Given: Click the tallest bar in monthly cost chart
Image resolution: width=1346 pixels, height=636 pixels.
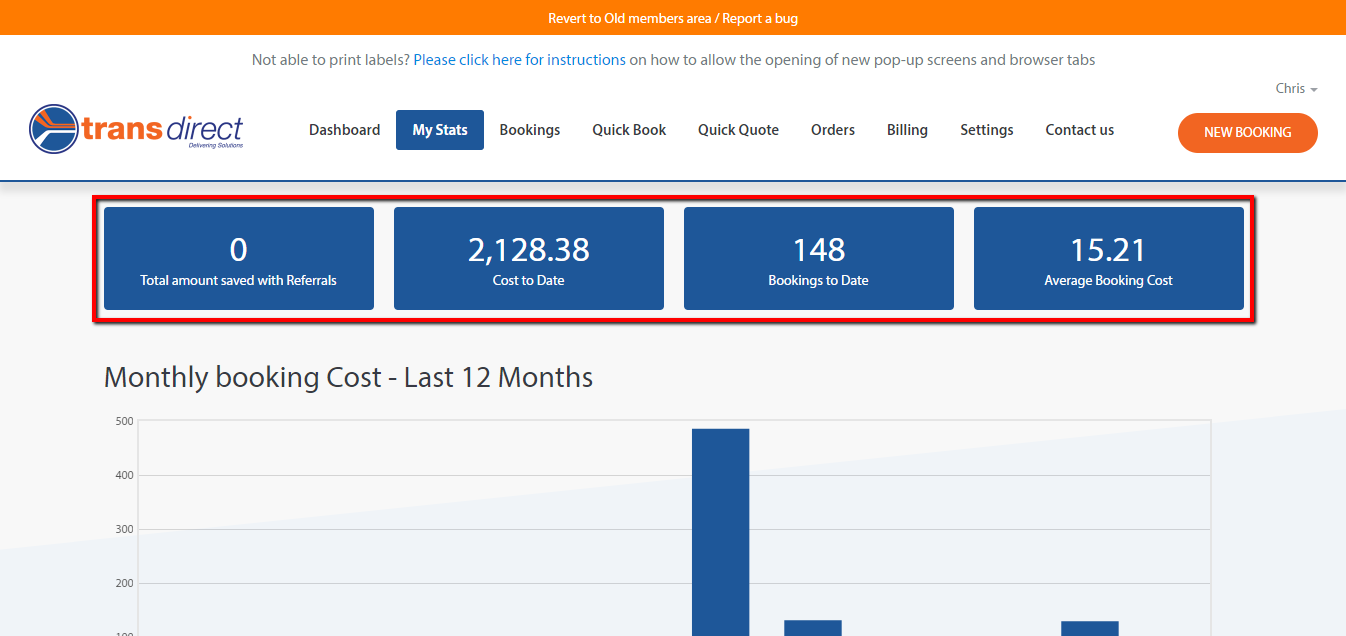Looking at the screenshot, I should [721, 532].
